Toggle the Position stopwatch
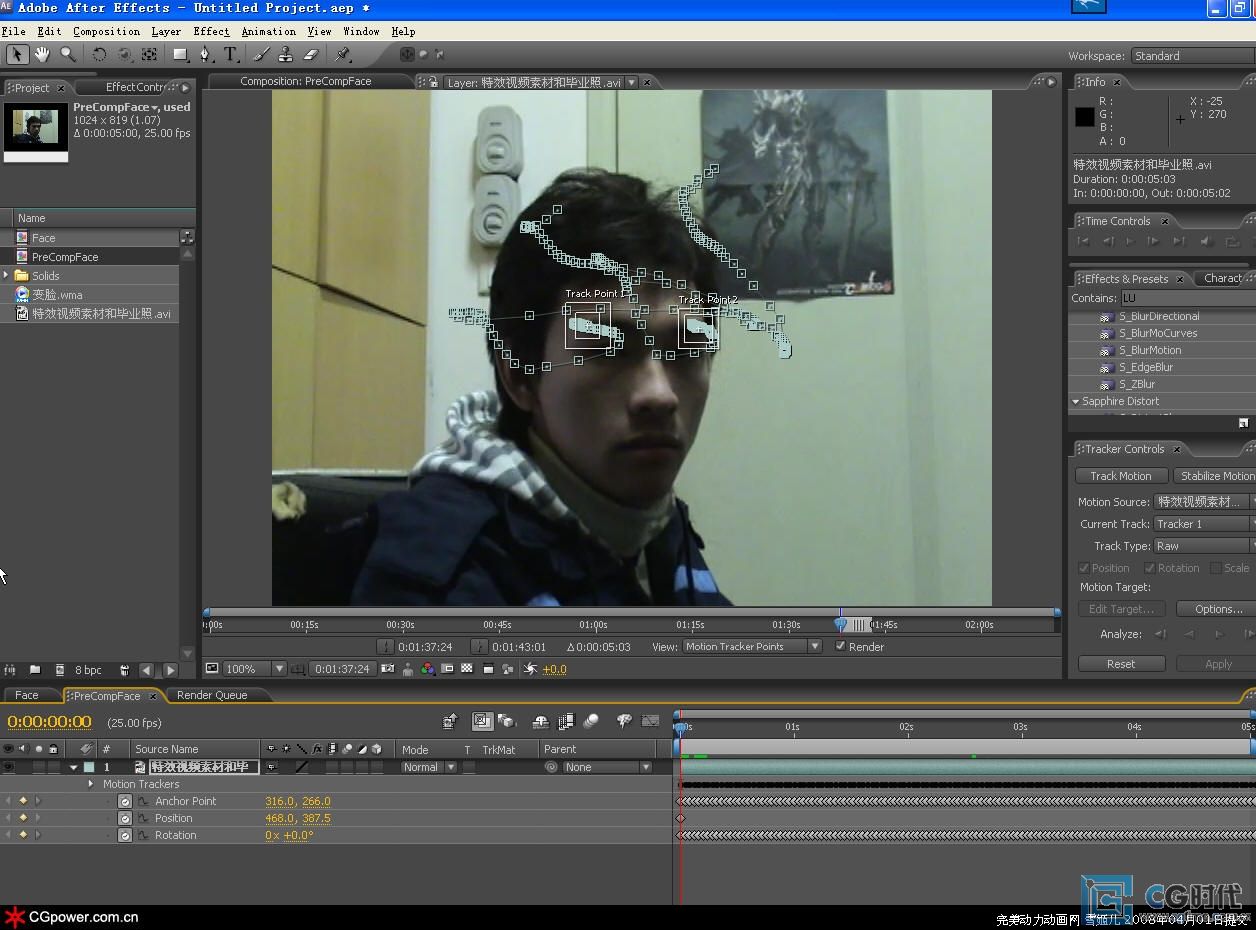 tap(125, 818)
